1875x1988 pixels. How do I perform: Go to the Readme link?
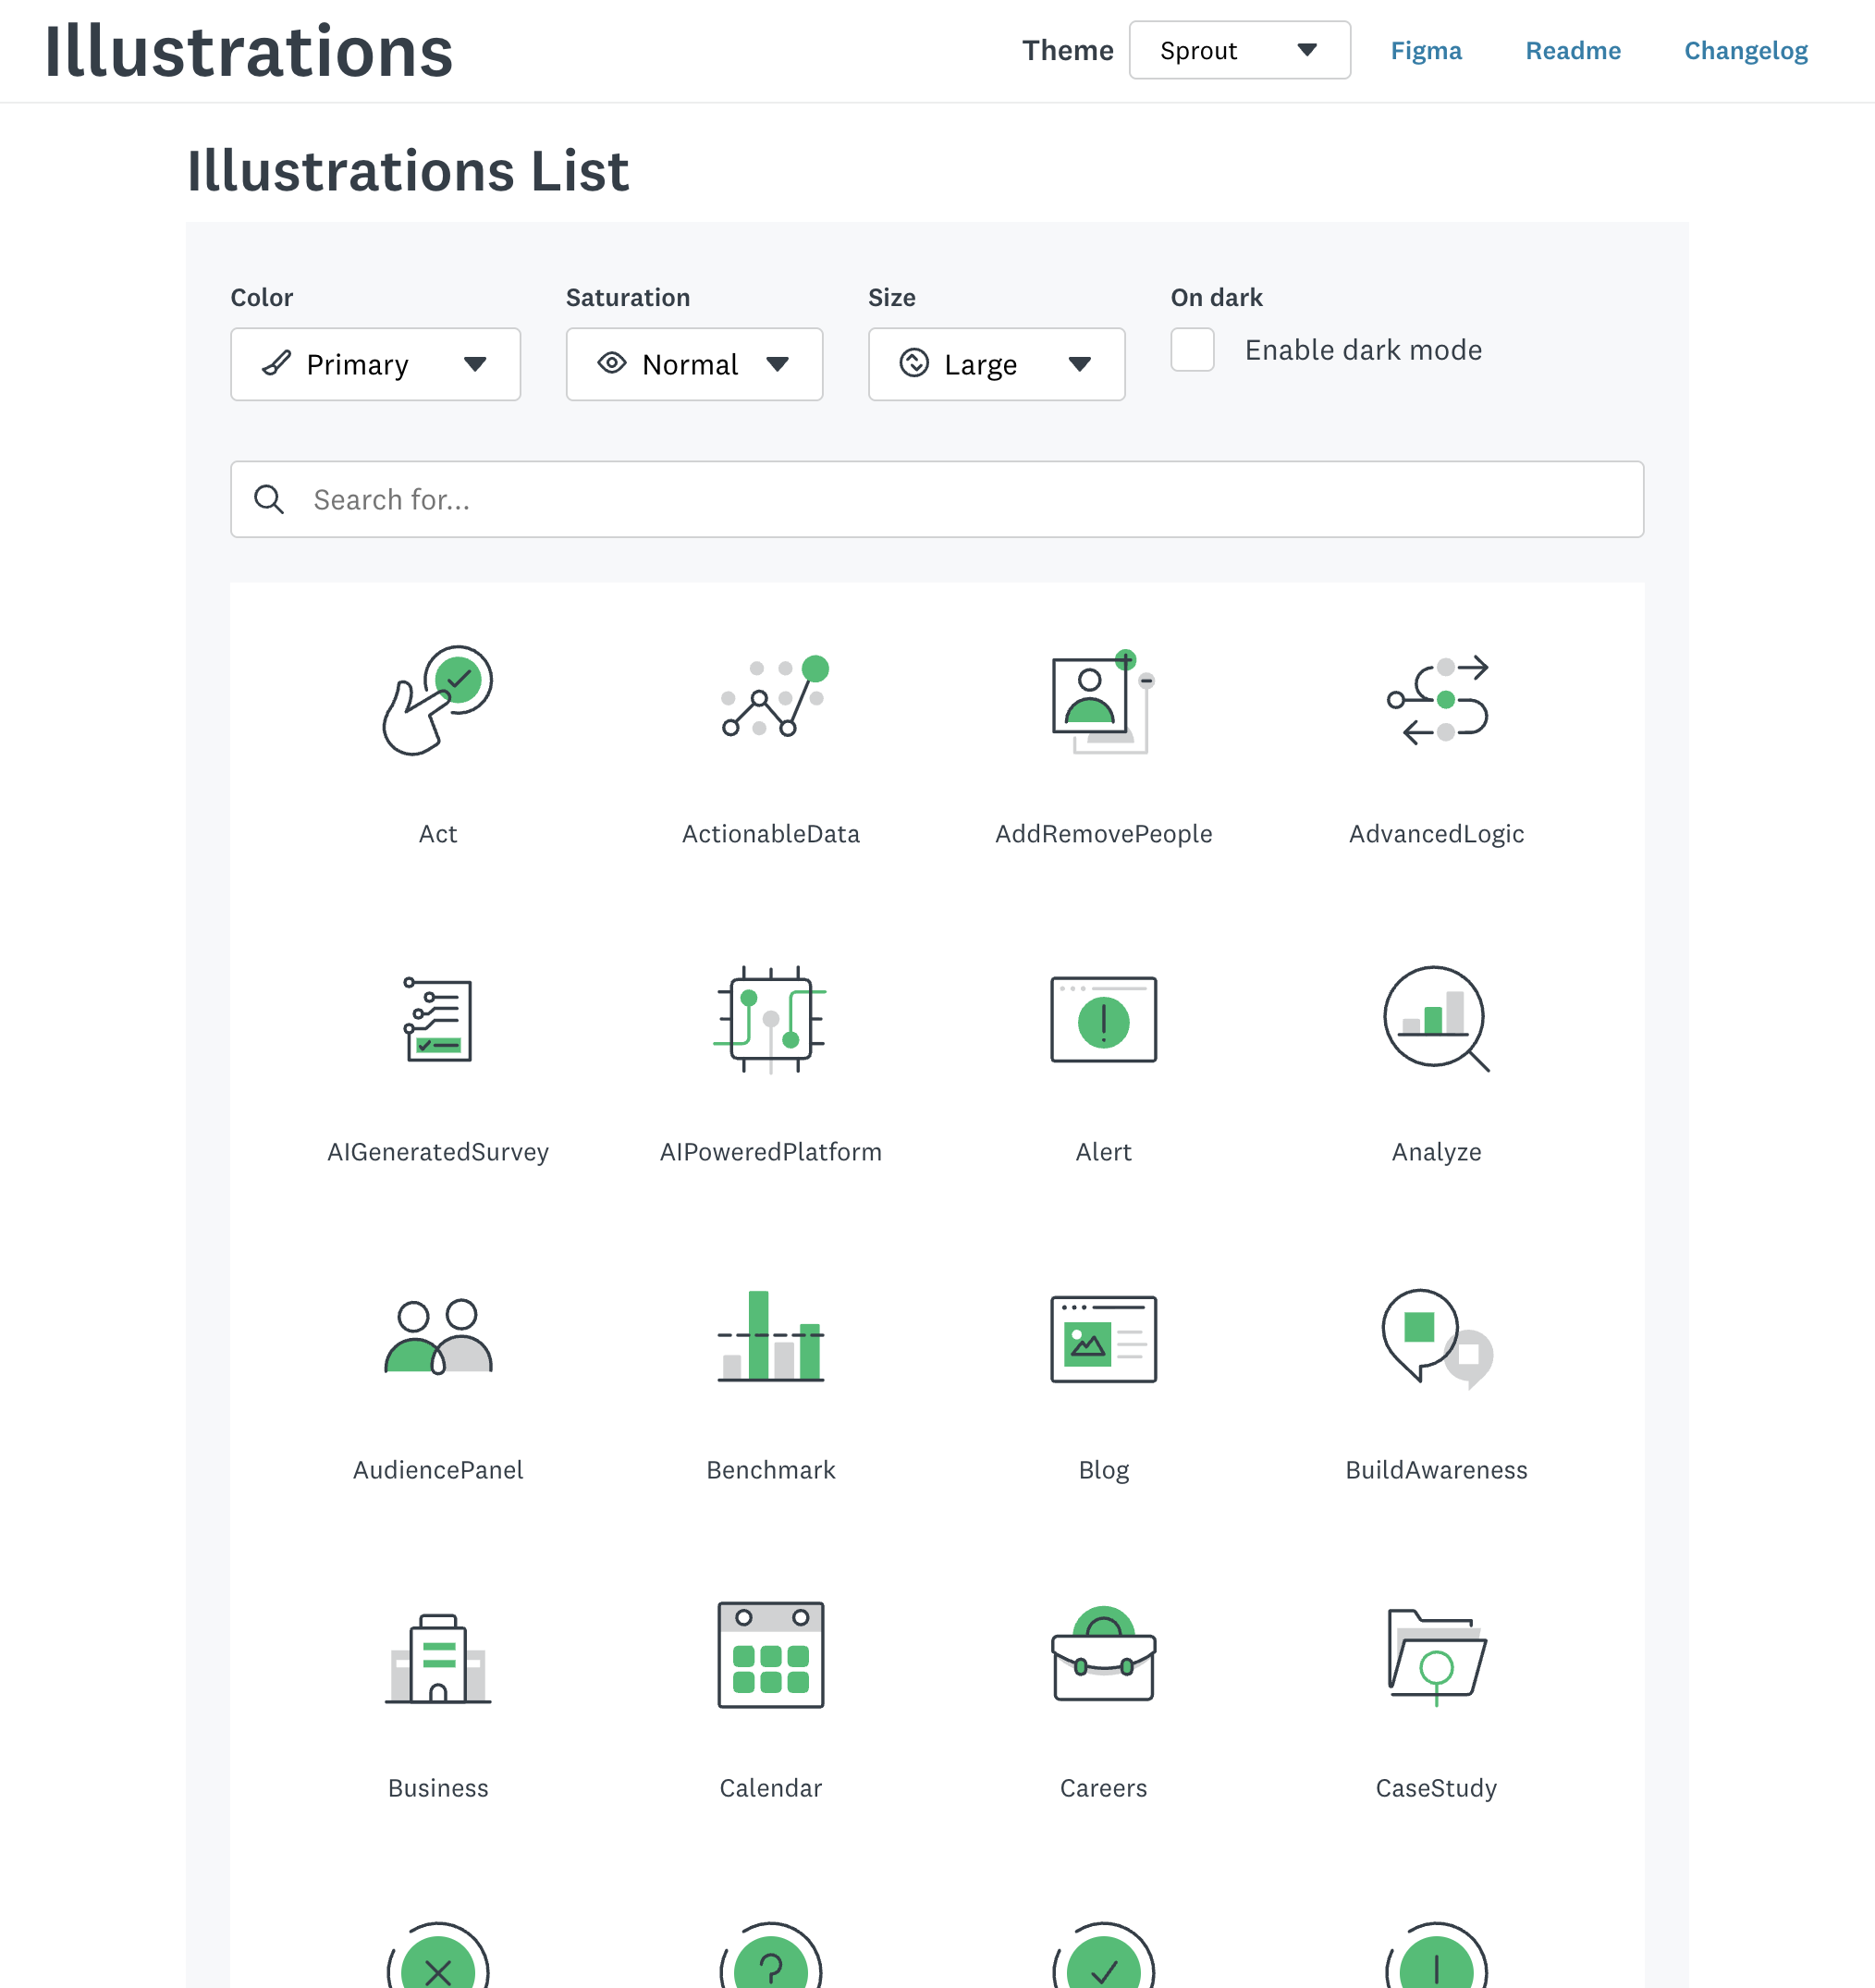(x=1572, y=51)
